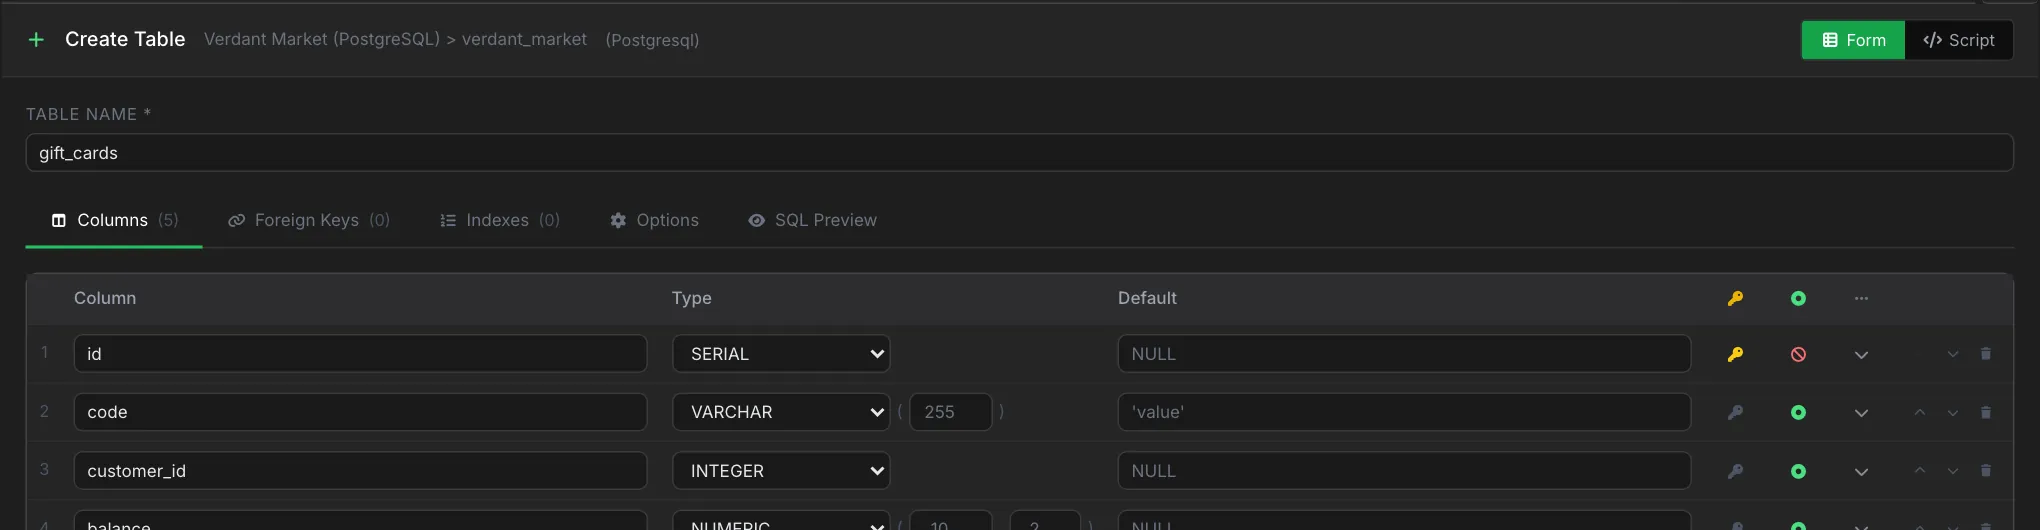Open type dropdown for id column

pyautogui.click(x=781, y=354)
